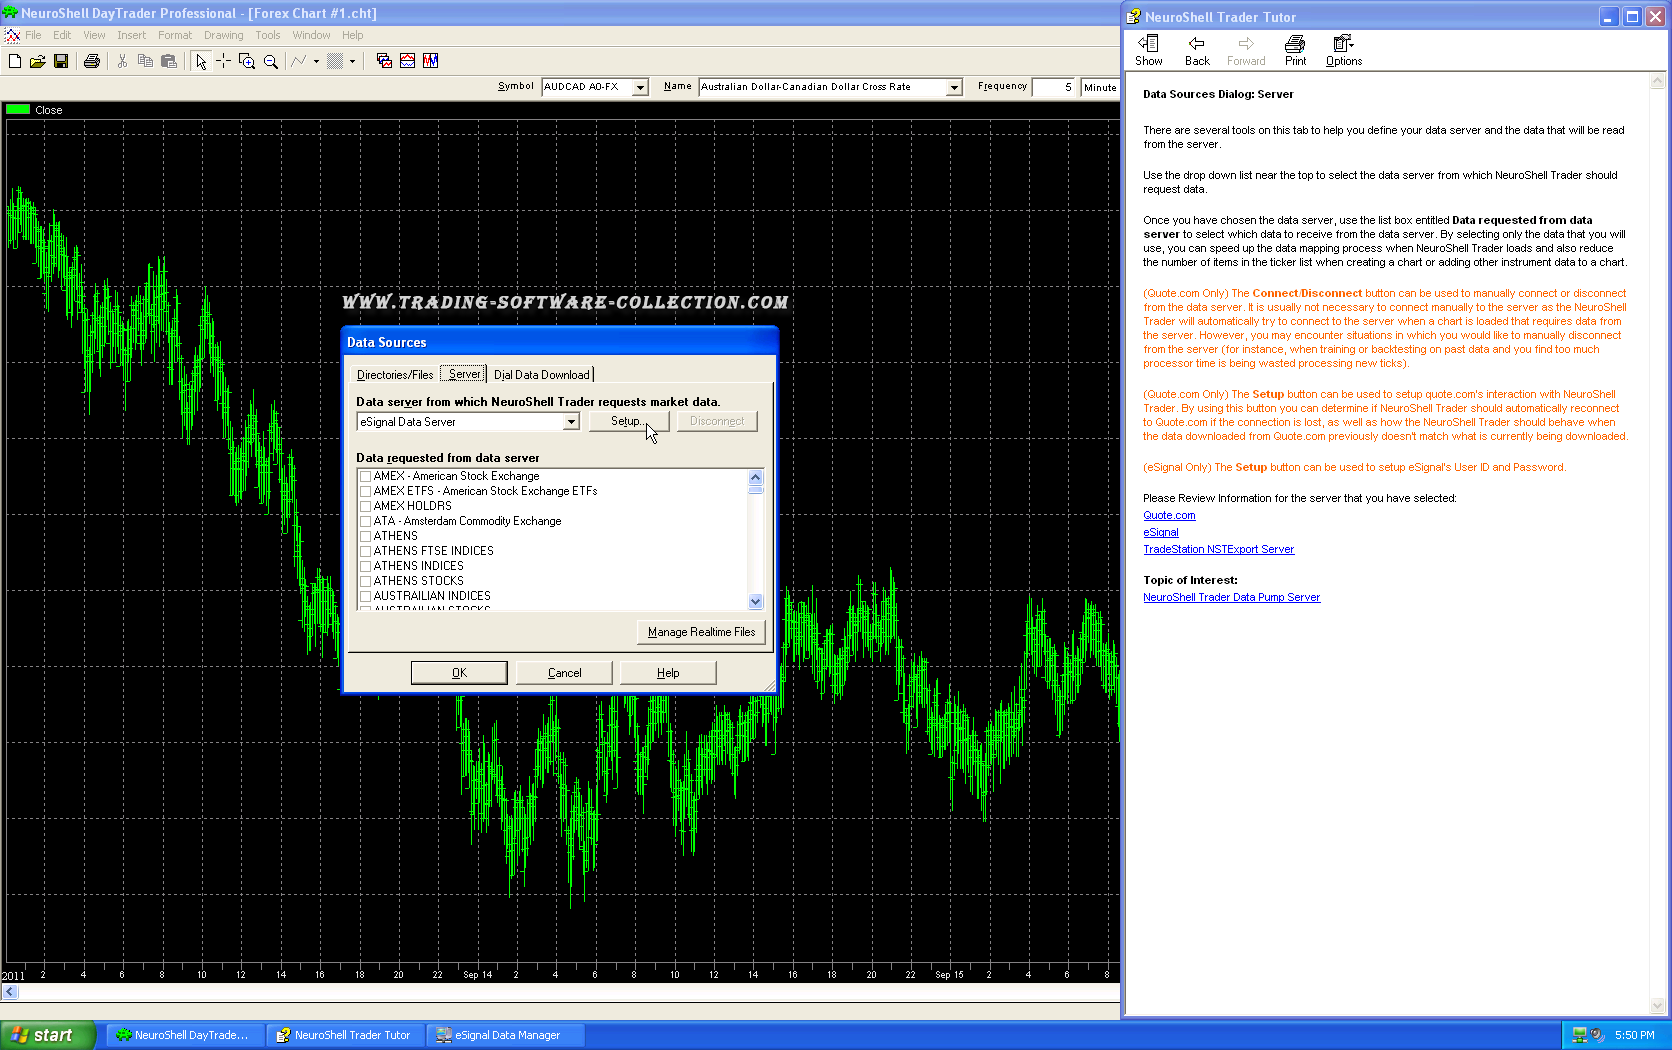Expand the instrument Name dropdown

point(953,88)
